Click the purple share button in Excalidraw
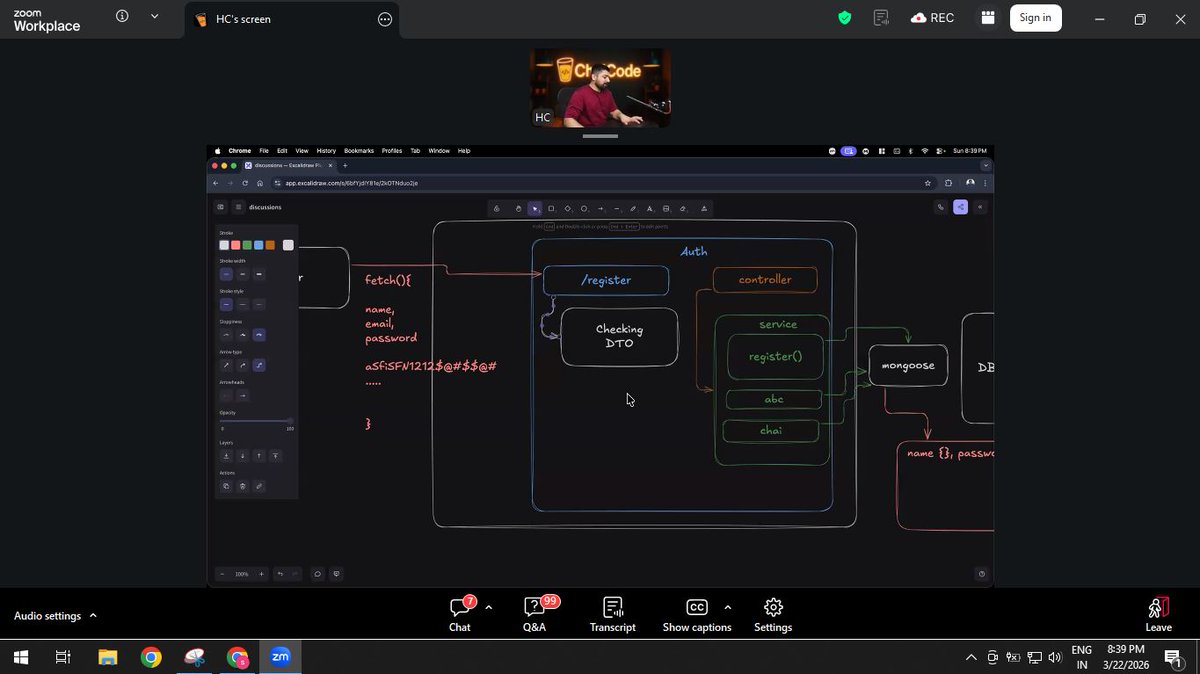This screenshot has width=1200, height=674. 960,207
